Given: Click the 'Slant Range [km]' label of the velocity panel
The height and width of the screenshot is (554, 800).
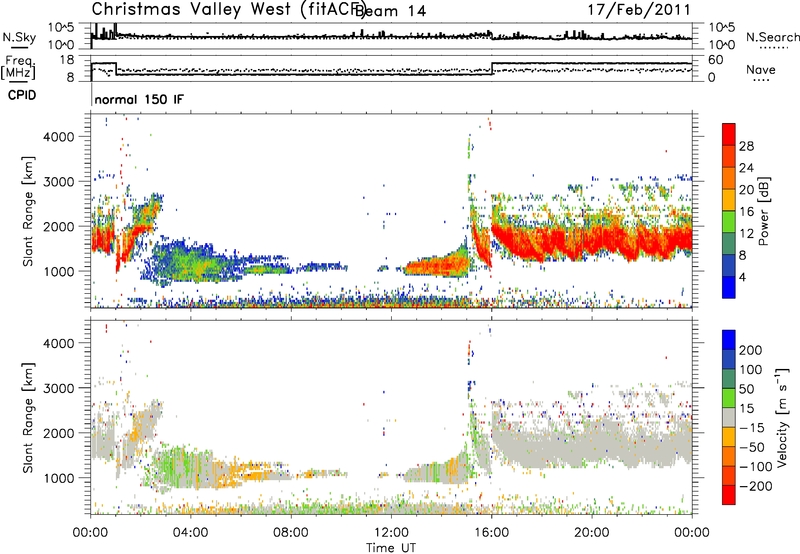Looking at the screenshot, I should pyautogui.click(x=28, y=418).
